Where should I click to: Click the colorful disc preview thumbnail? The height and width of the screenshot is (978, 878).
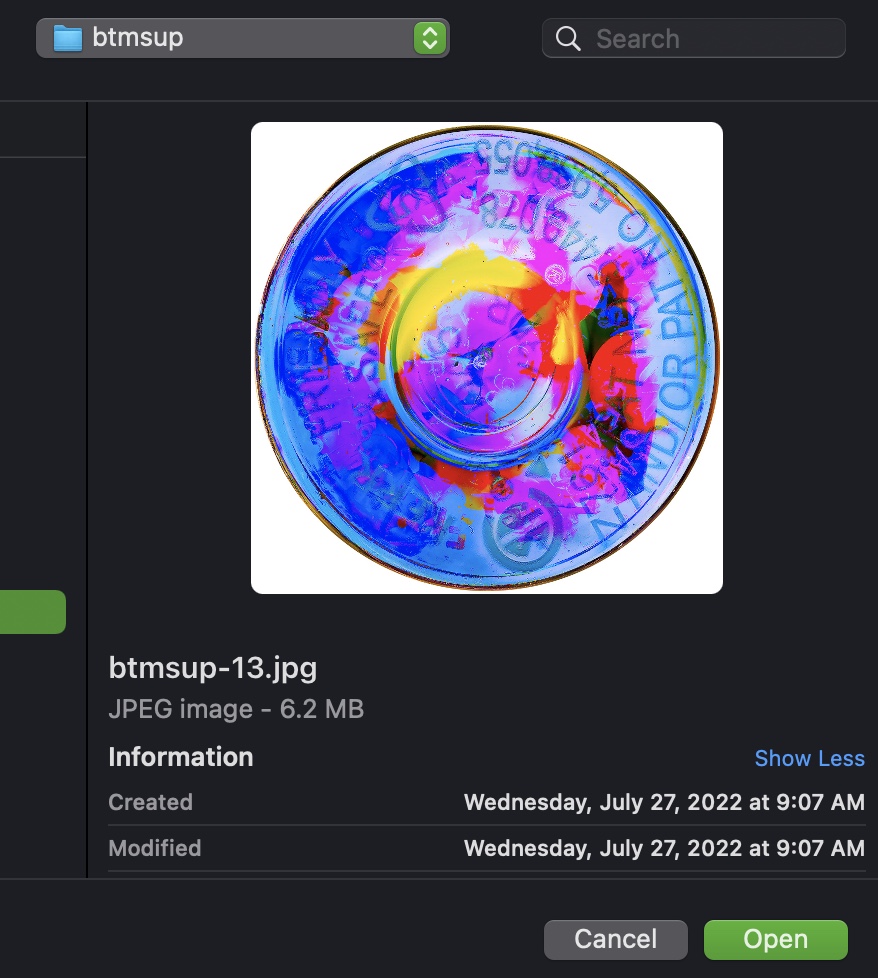click(x=486, y=358)
